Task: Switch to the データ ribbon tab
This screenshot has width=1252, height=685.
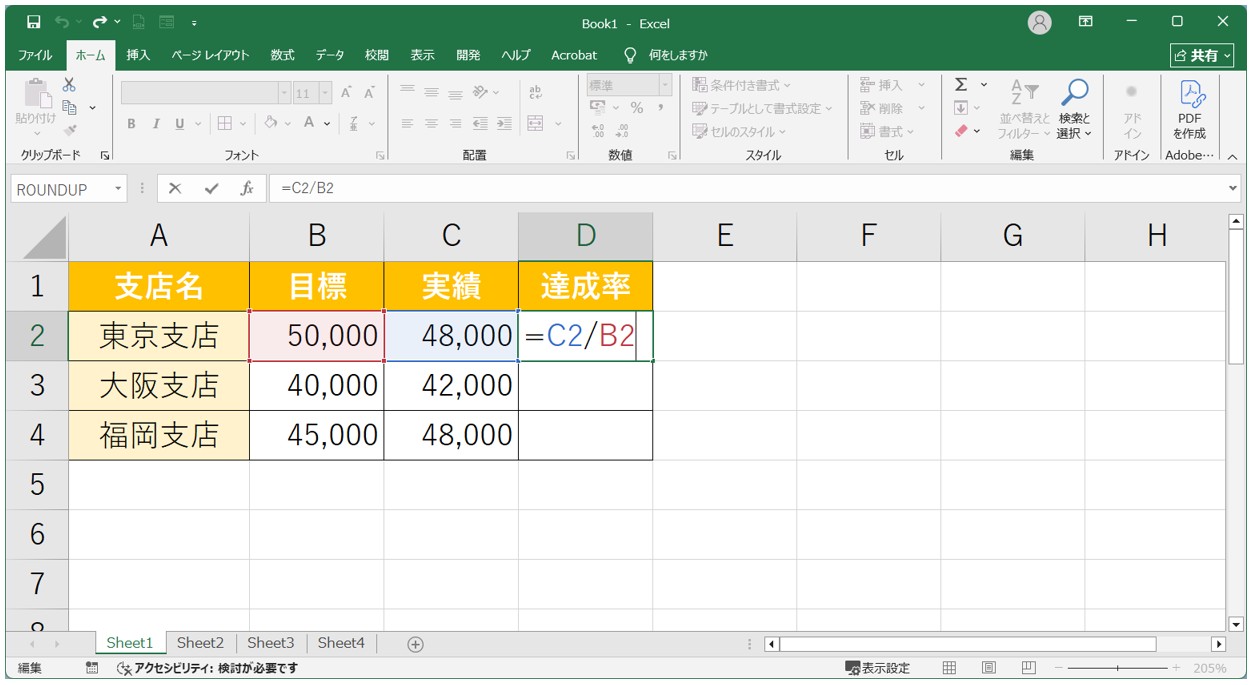Action: pos(330,55)
